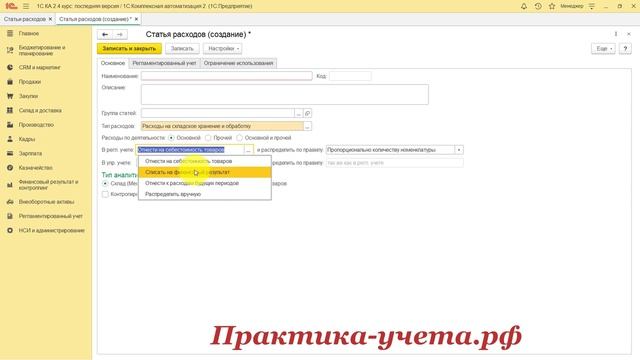Click Пропорционально количеству номенклатуры field
The height and width of the screenshot is (360, 640).
[390, 150]
